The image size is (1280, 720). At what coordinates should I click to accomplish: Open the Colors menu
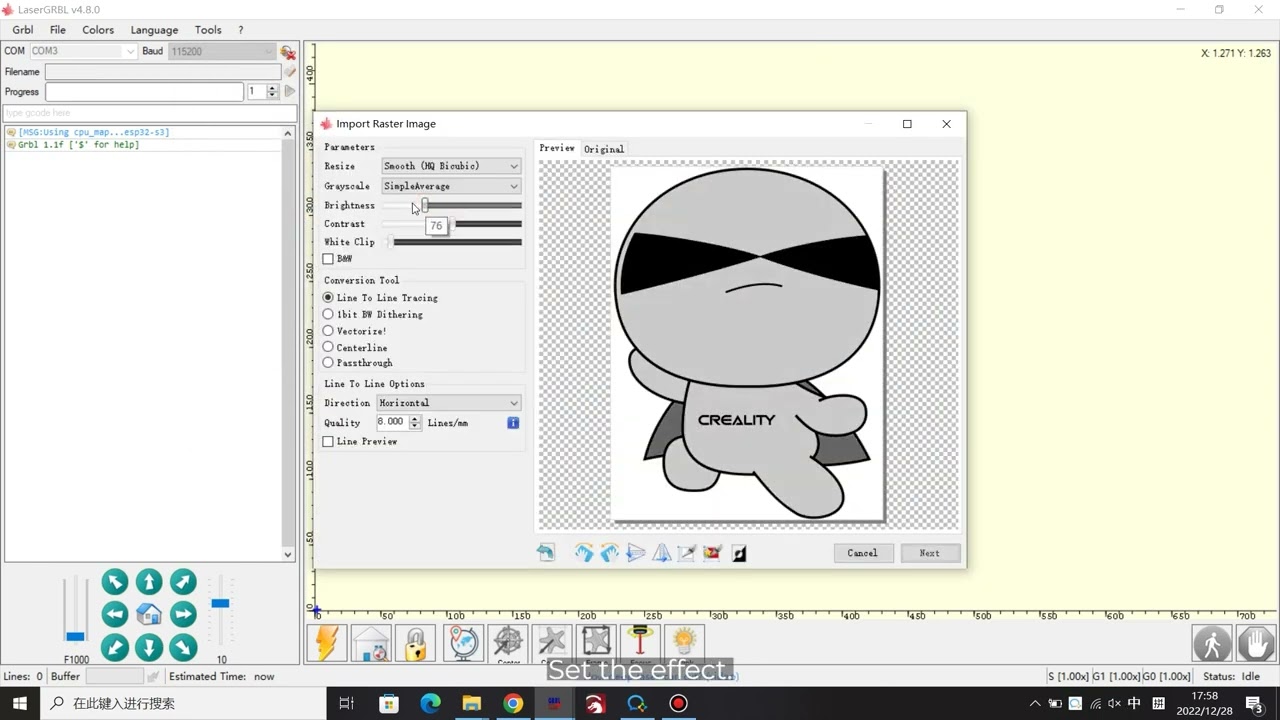point(98,30)
